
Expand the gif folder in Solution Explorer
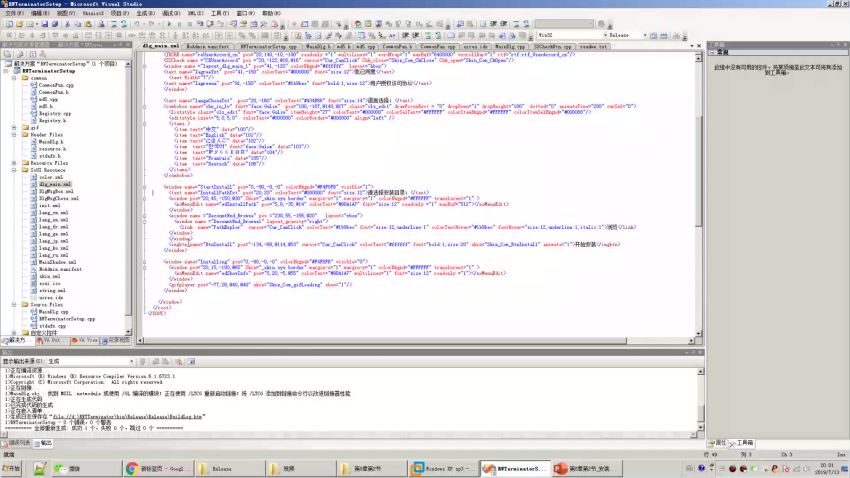tap(15, 128)
